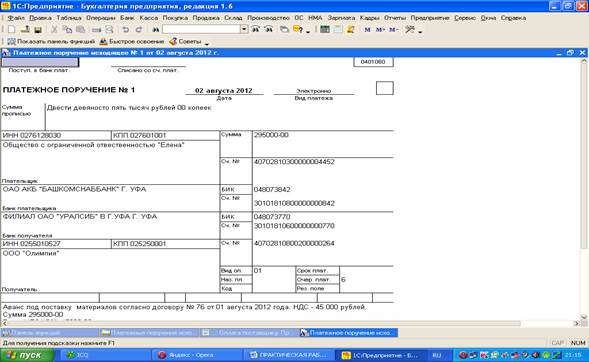Click the M- memory subtract button
Screen dimensions: 589x362
(x=393, y=29)
